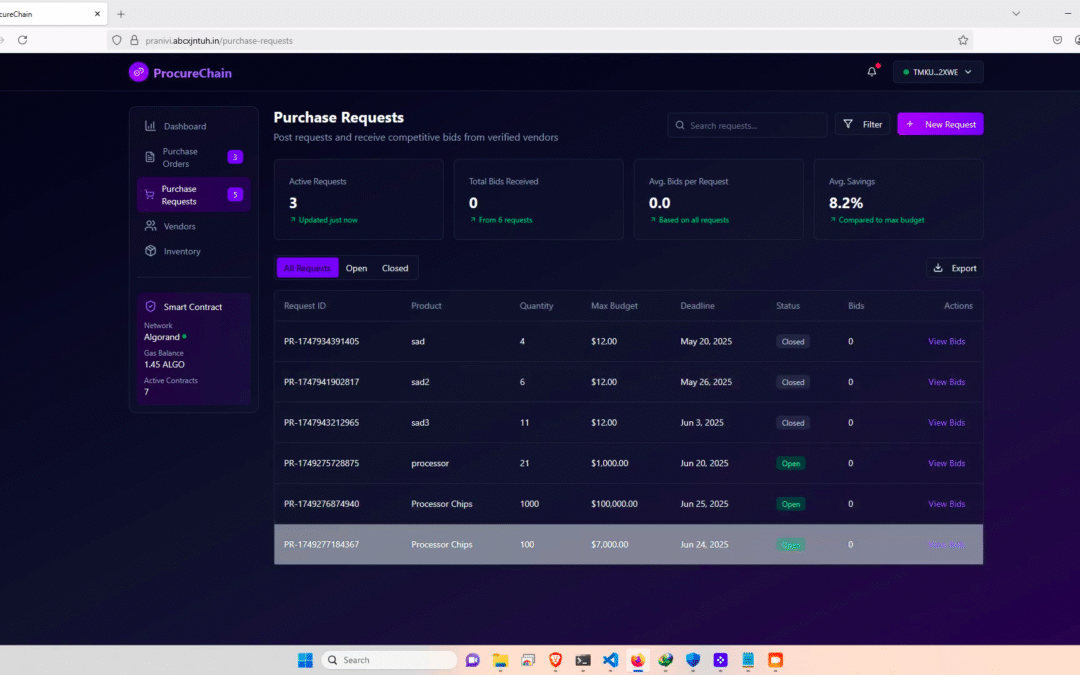Click the magnifier icon in search requests field
Image resolution: width=1080 pixels, height=675 pixels.
coord(680,125)
